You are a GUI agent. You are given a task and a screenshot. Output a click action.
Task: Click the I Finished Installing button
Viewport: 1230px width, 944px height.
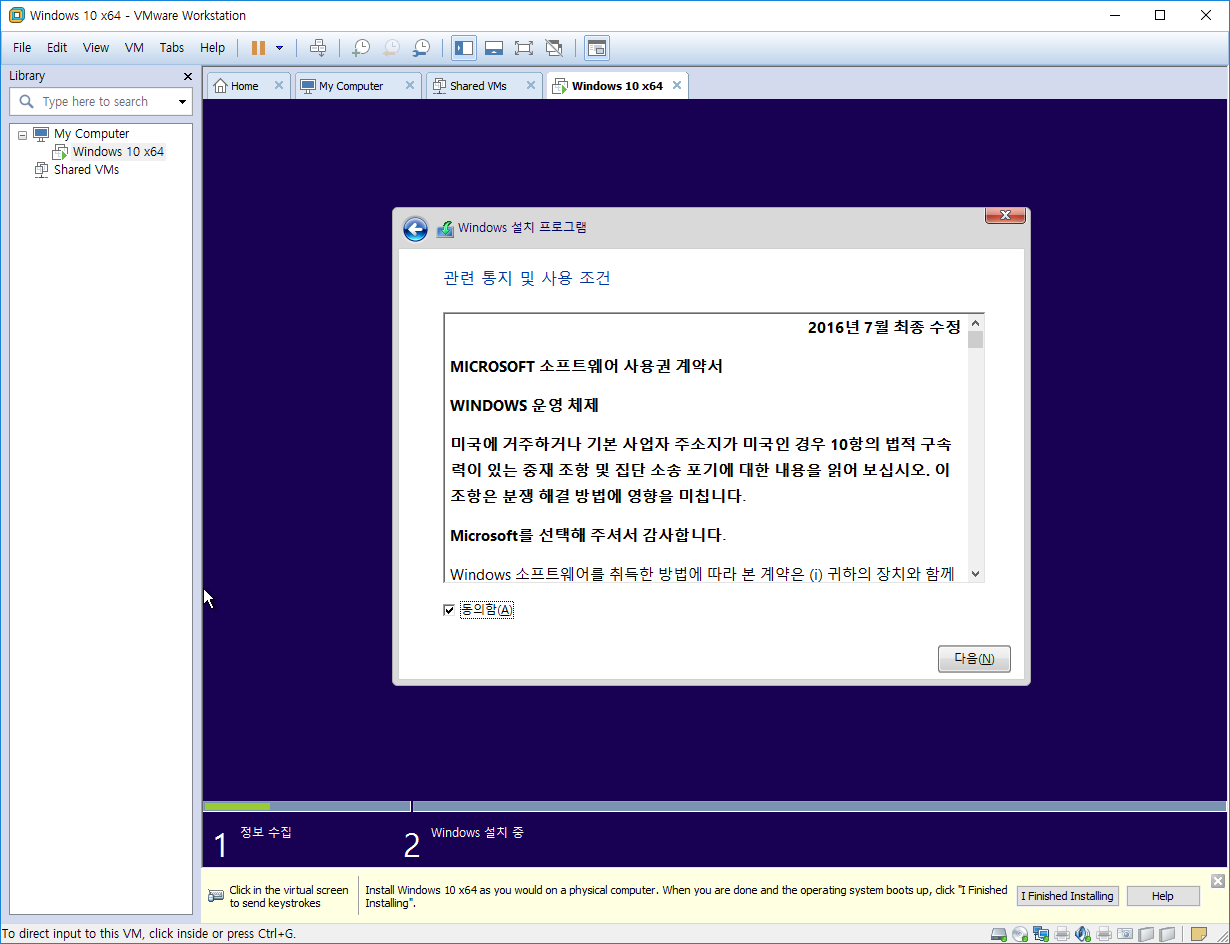(x=1067, y=896)
